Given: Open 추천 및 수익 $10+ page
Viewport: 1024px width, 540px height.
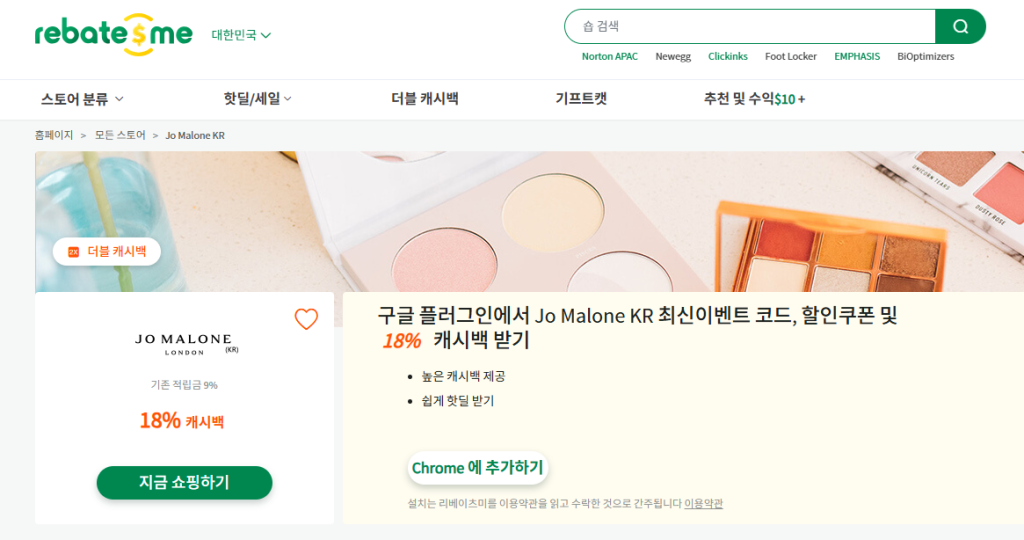Looking at the screenshot, I should coord(754,99).
